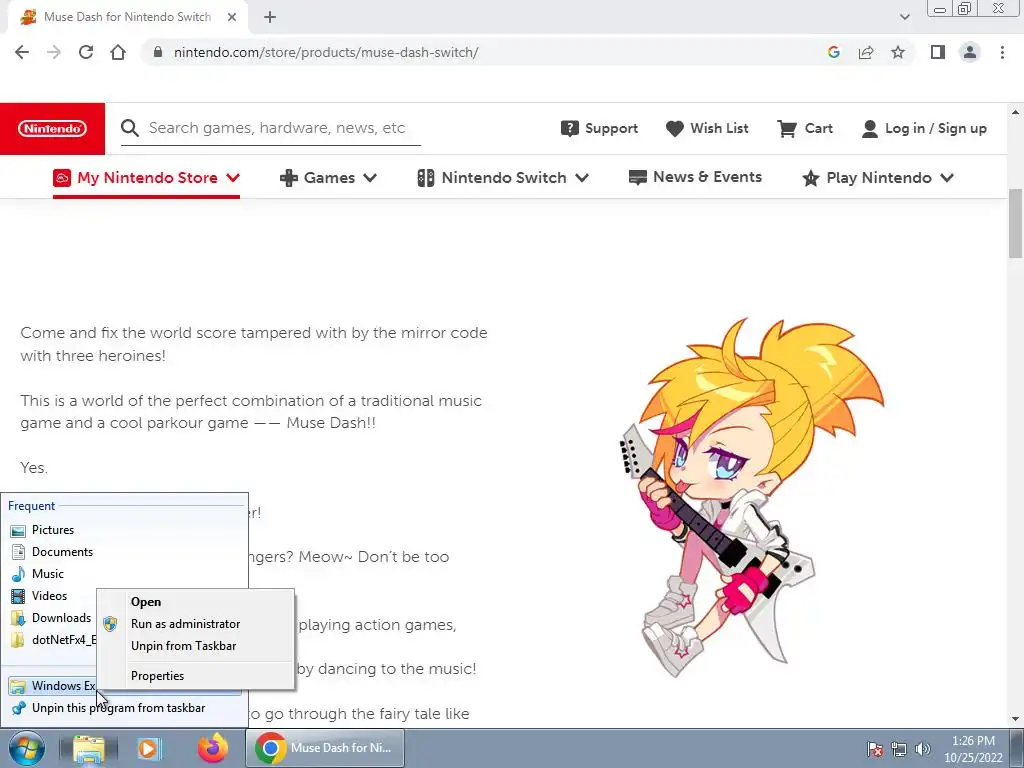This screenshot has height=768, width=1024.
Task: Open News & Events
Action: [x=695, y=177]
